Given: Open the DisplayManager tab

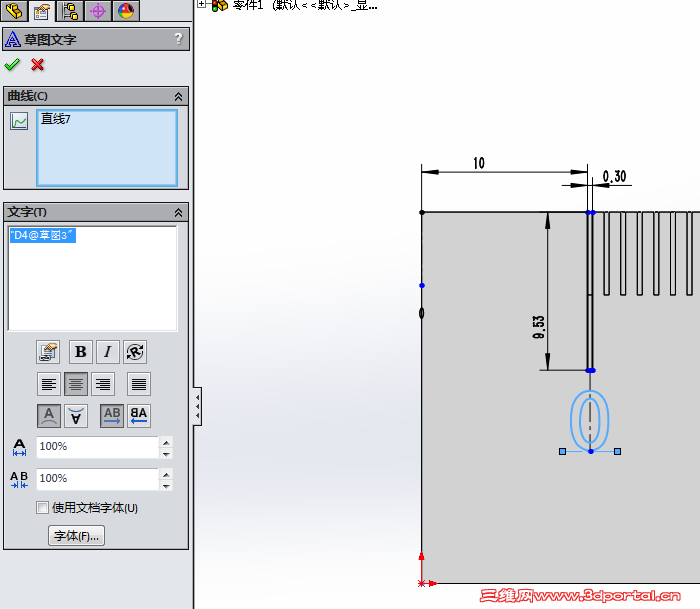Looking at the screenshot, I should tap(126, 11).
